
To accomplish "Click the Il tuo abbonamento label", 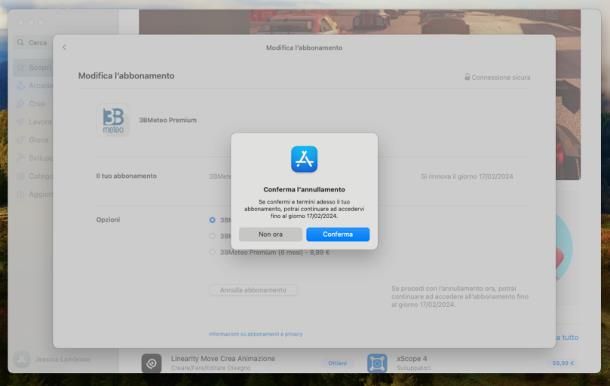I will (126, 176).
